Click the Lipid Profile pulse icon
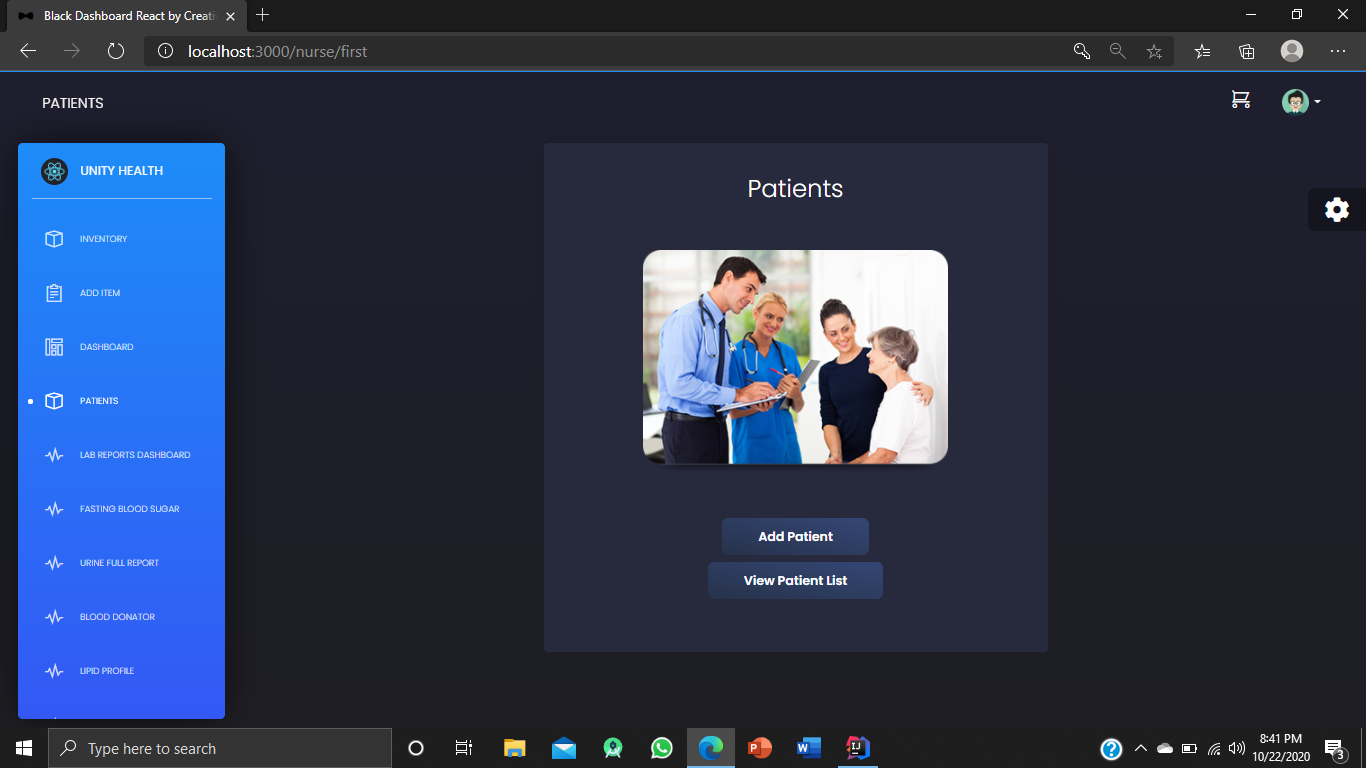Screen dimensions: 1366x768 54,671
